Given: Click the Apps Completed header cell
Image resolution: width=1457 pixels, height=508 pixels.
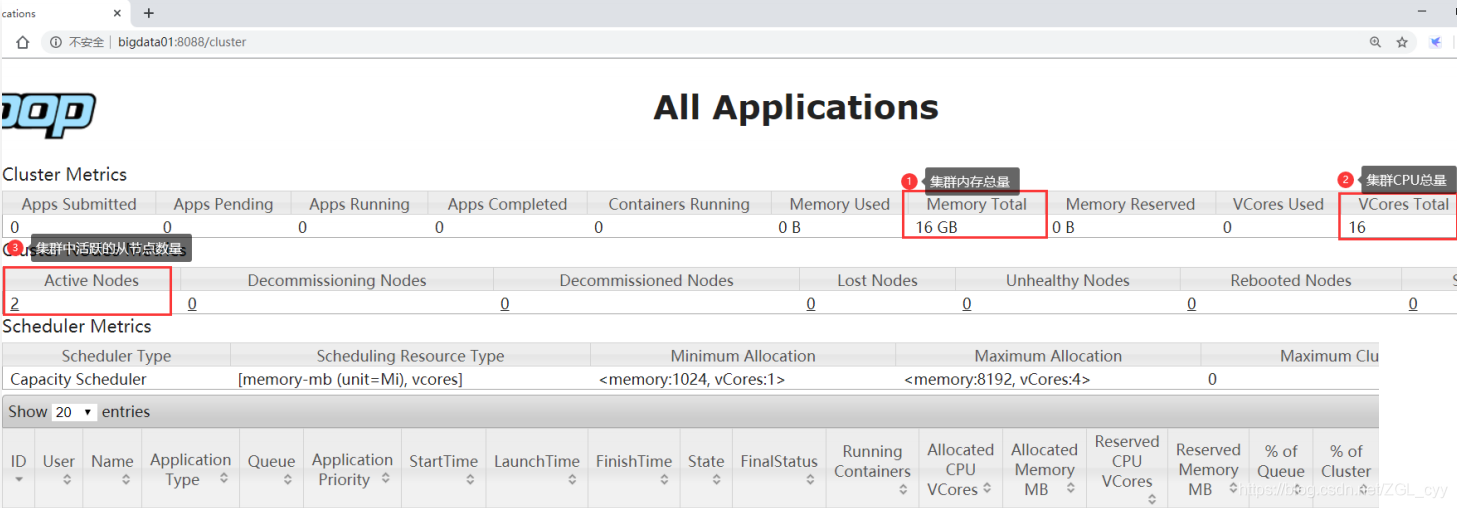Looking at the screenshot, I should pos(507,204).
